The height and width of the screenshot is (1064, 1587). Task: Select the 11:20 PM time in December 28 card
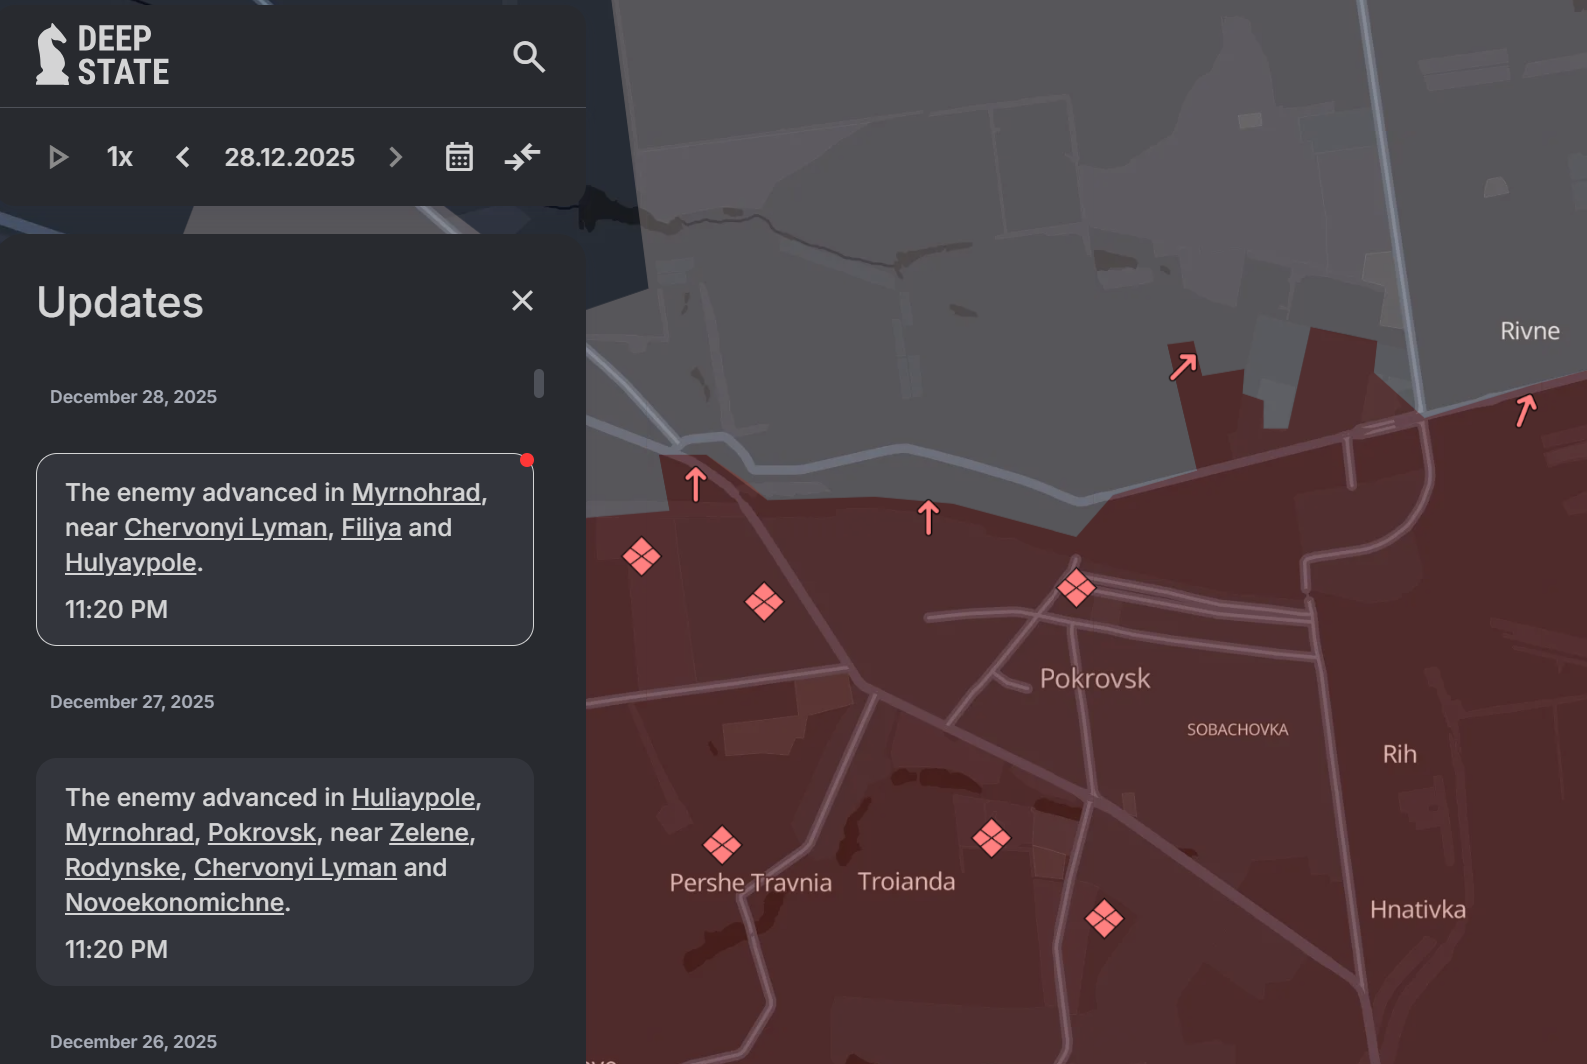tap(116, 610)
